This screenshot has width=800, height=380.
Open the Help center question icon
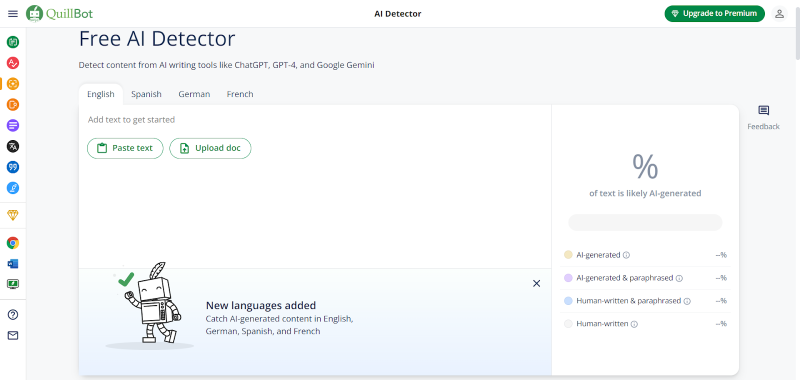pyautogui.click(x=13, y=315)
